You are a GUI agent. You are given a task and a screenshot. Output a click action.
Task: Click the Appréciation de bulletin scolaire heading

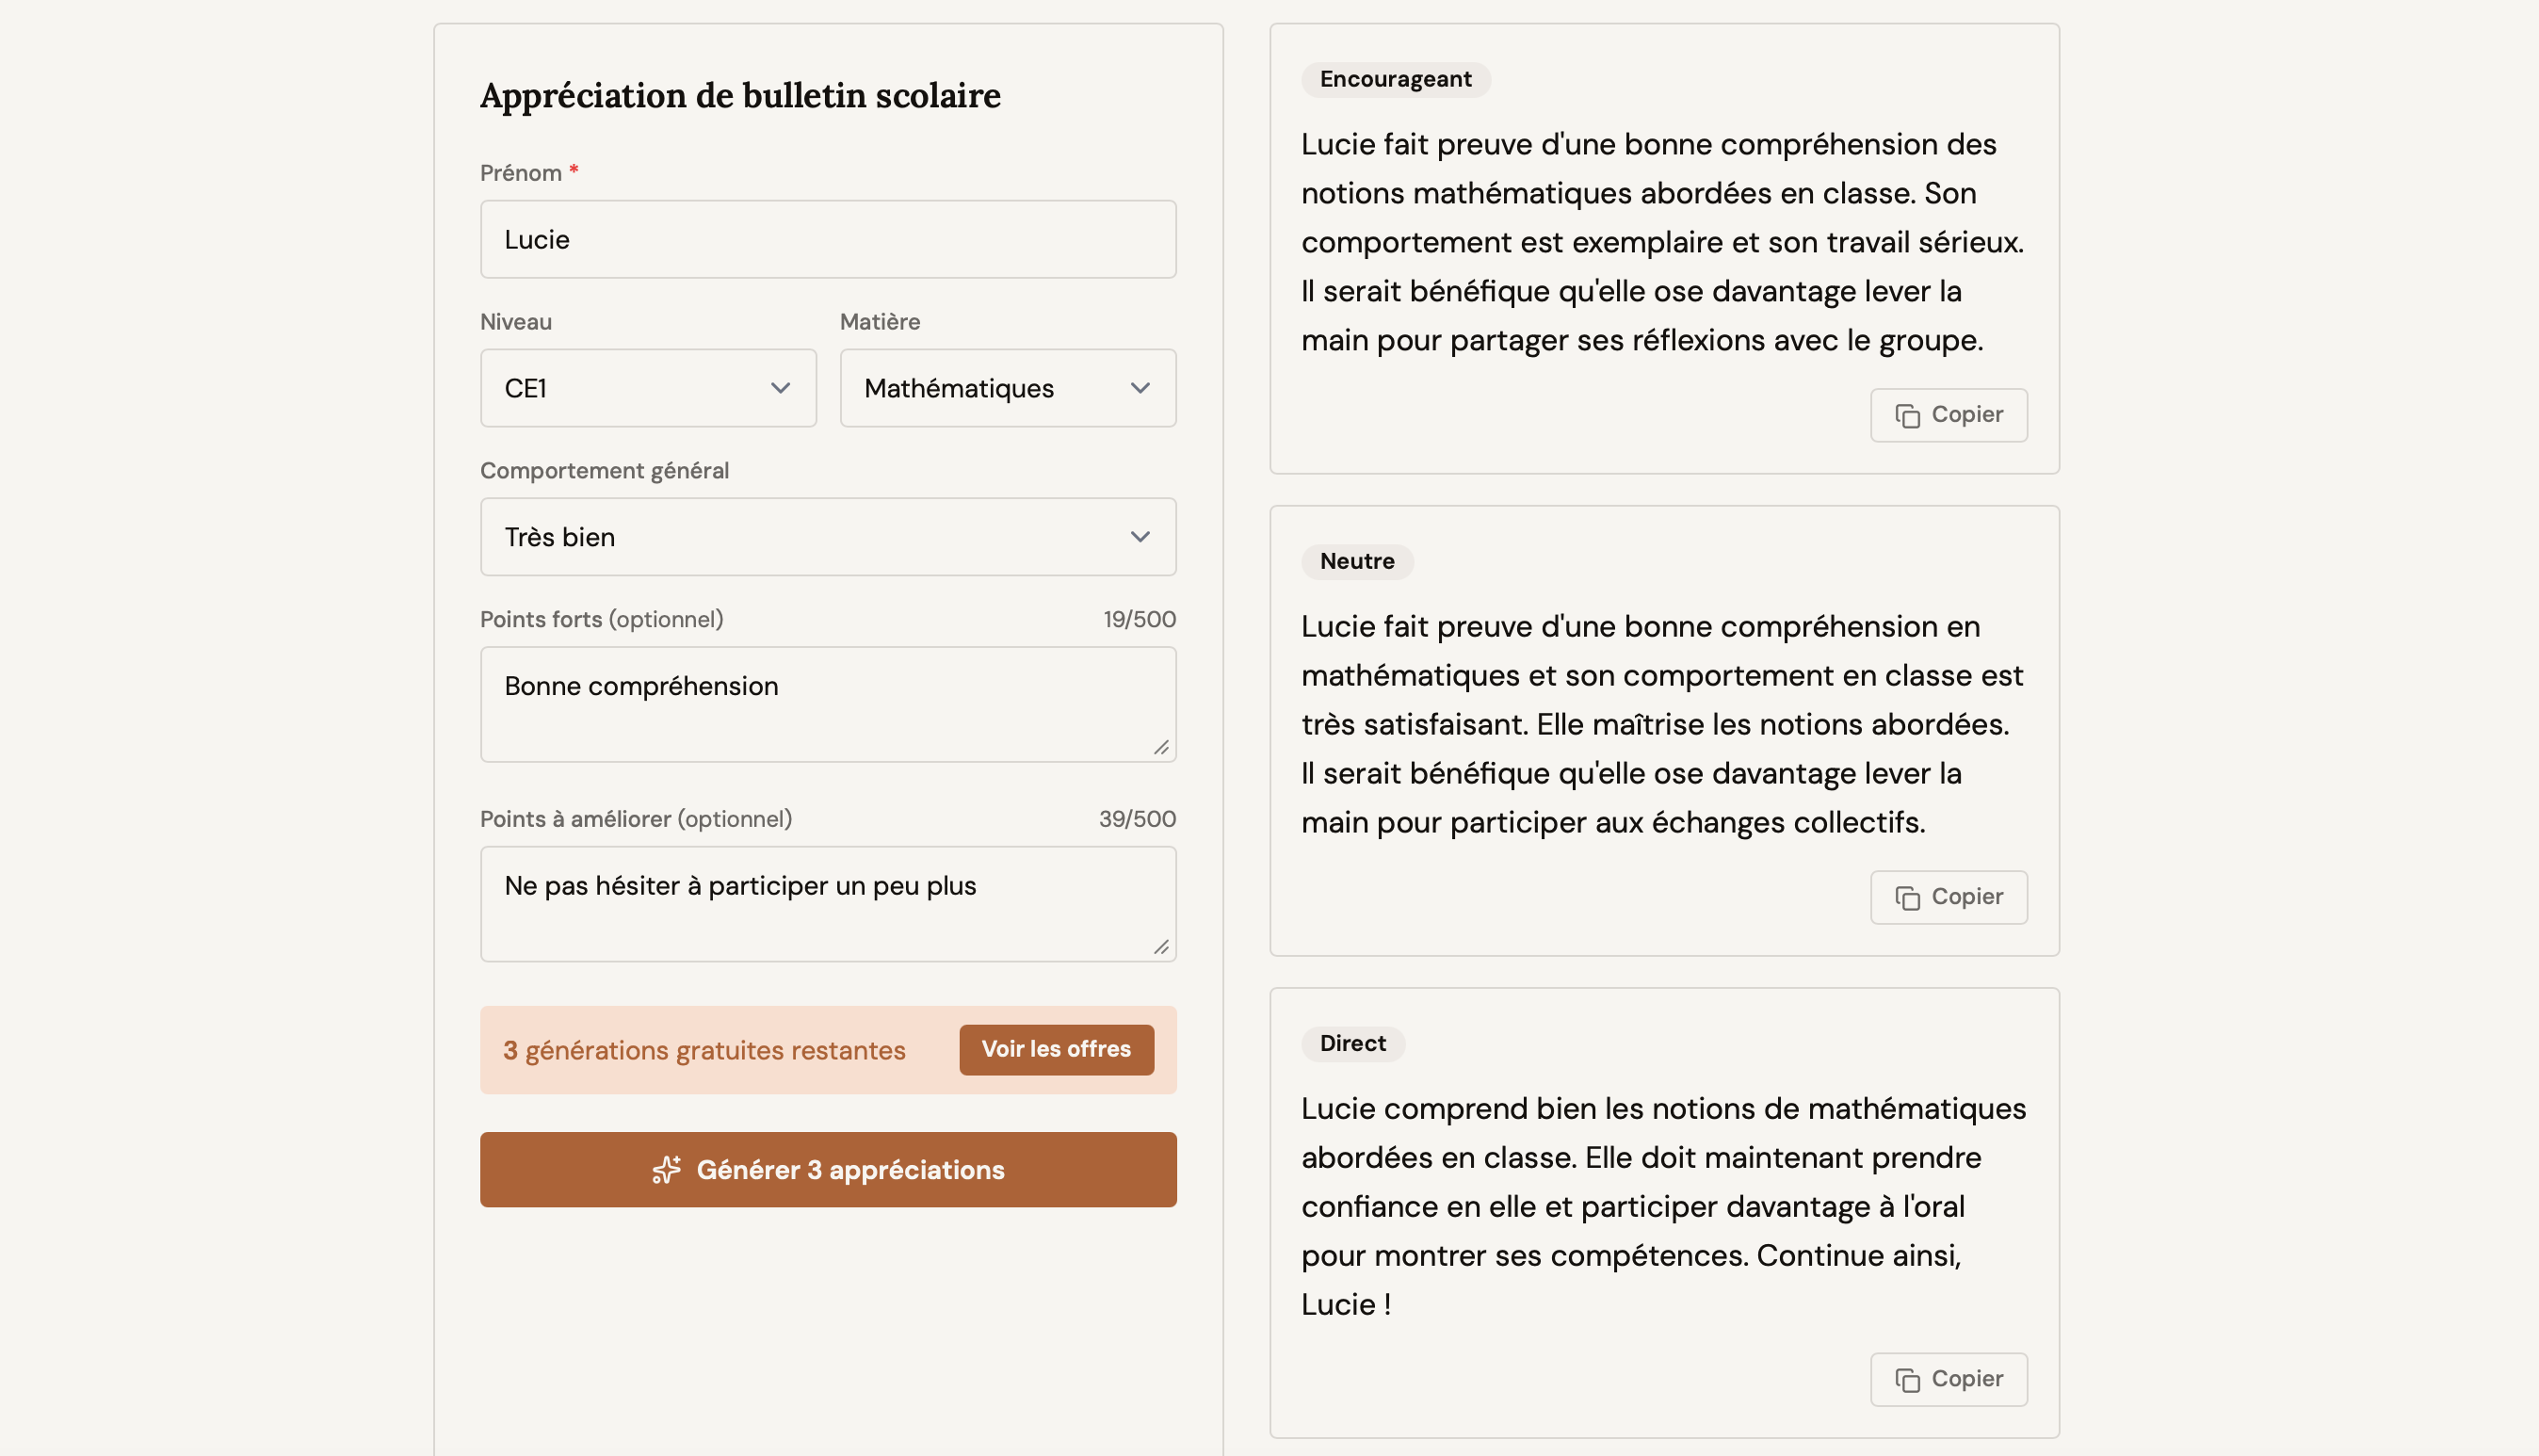point(740,95)
